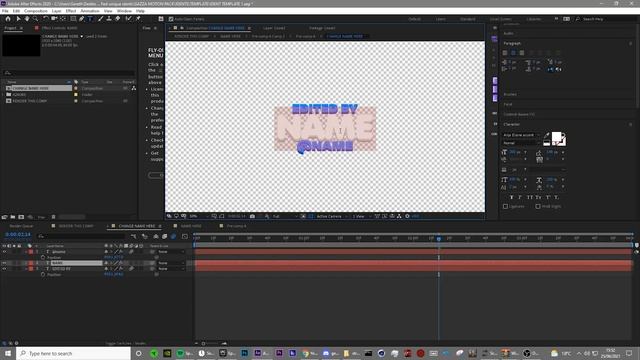Image resolution: width=640 pixels, height=360 pixels.
Task: Hide the EDITED BY layer with its eye
Action: click(4, 269)
